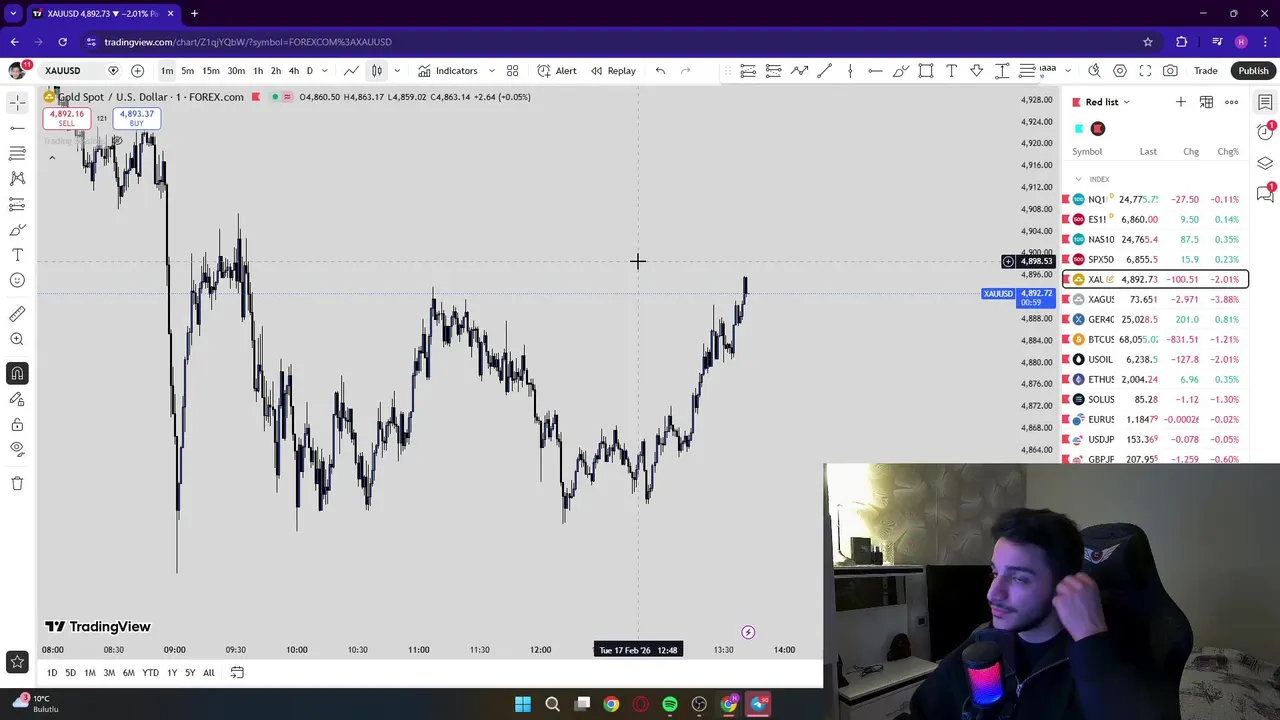Select vertical line tool in the floating toolbar
The height and width of the screenshot is (720, 1280).
tap(850, 71)
